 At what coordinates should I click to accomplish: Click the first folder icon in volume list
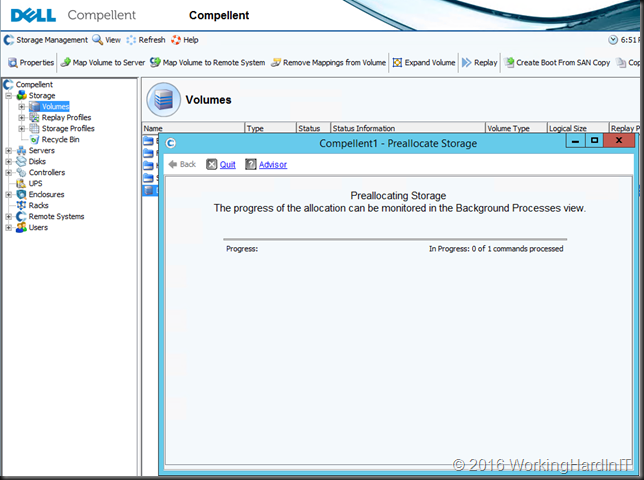(148, 141)
